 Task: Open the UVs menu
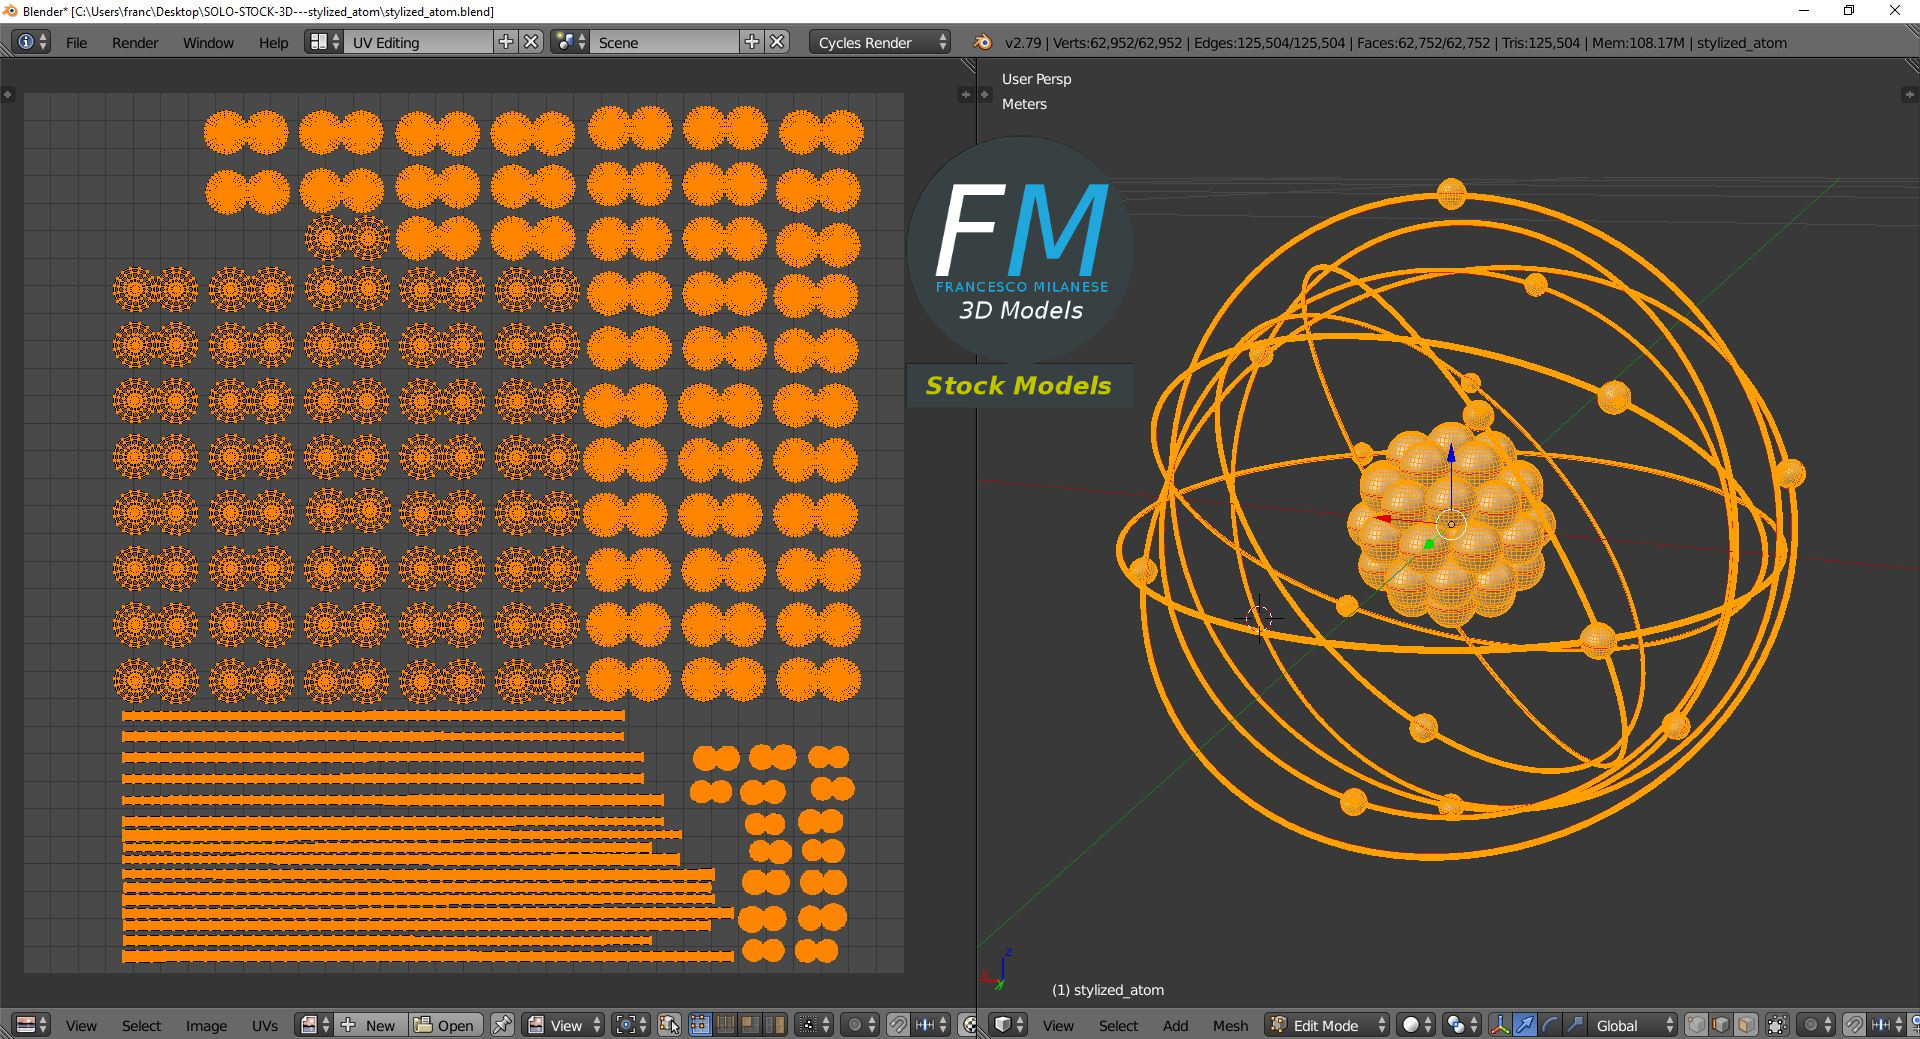[x=265, y=1025]
